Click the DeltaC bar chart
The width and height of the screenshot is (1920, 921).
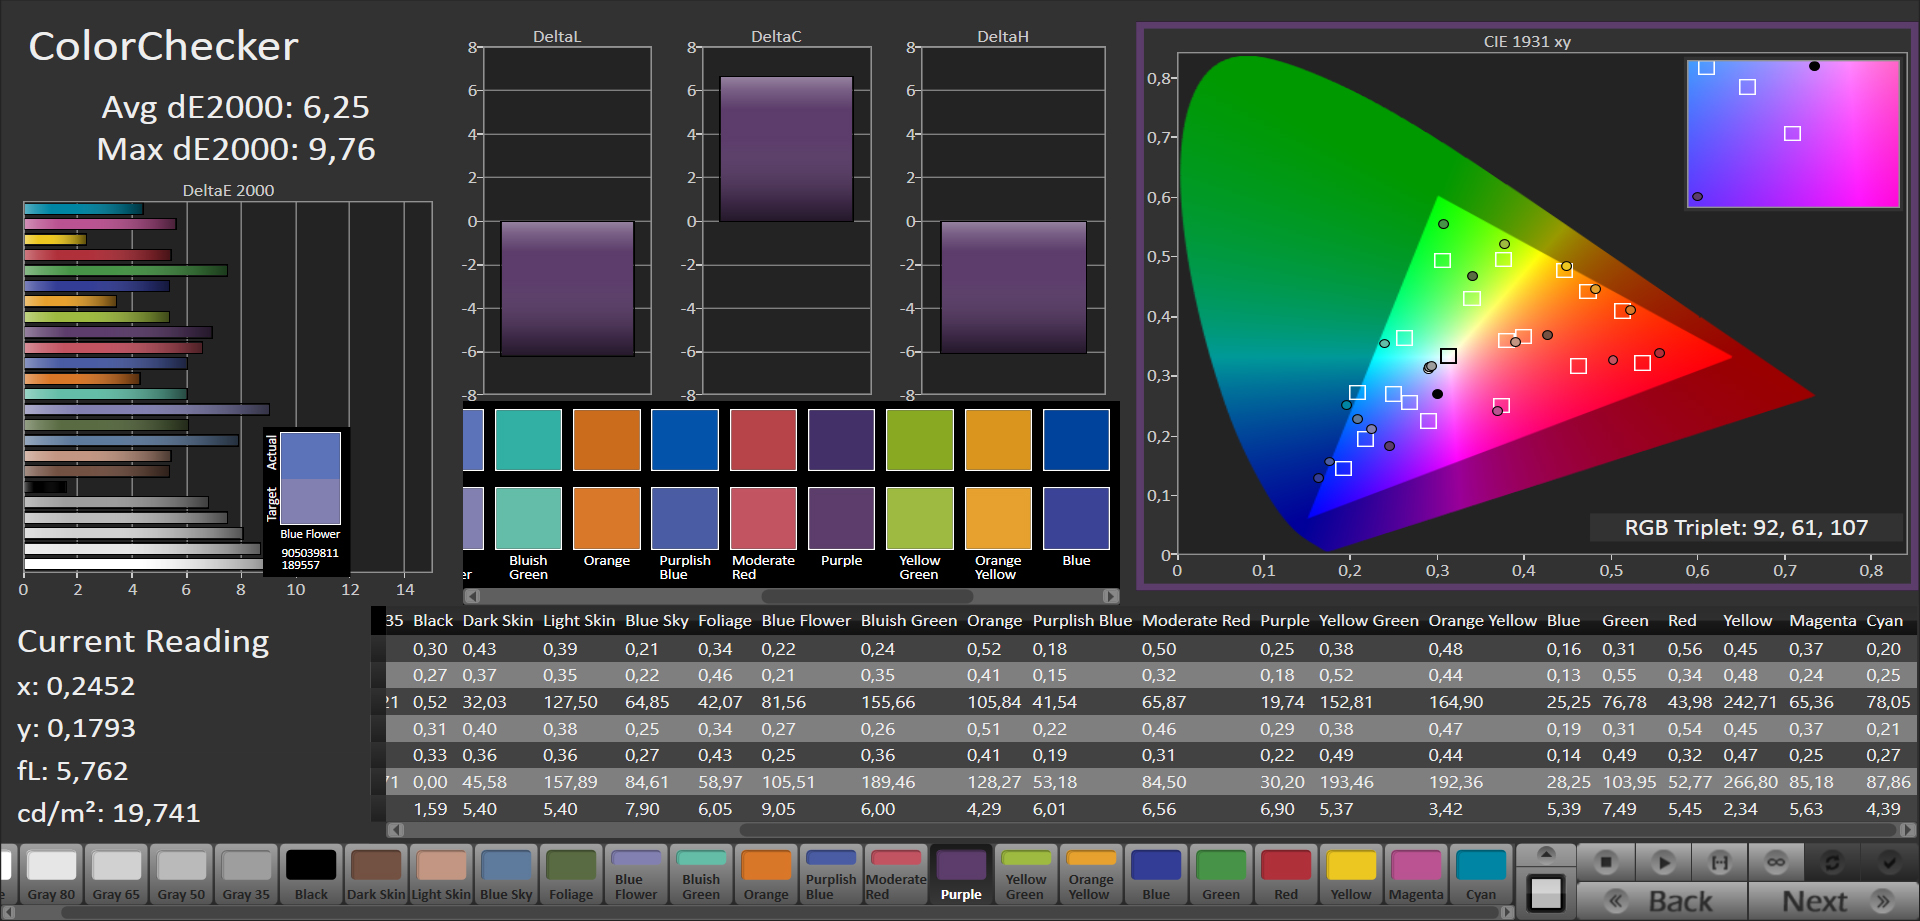tap(787, 220)
